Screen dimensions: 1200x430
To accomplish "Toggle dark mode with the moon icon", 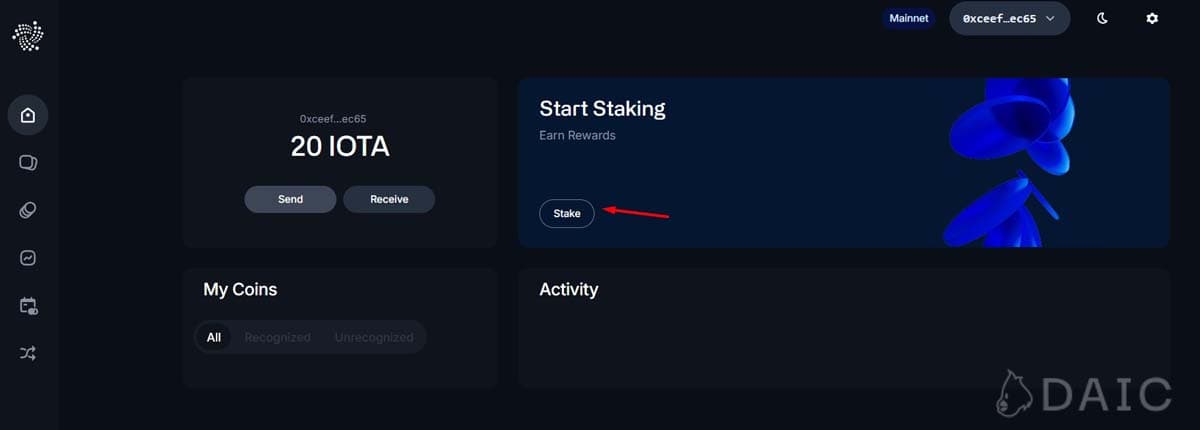I will (1103, 18).
